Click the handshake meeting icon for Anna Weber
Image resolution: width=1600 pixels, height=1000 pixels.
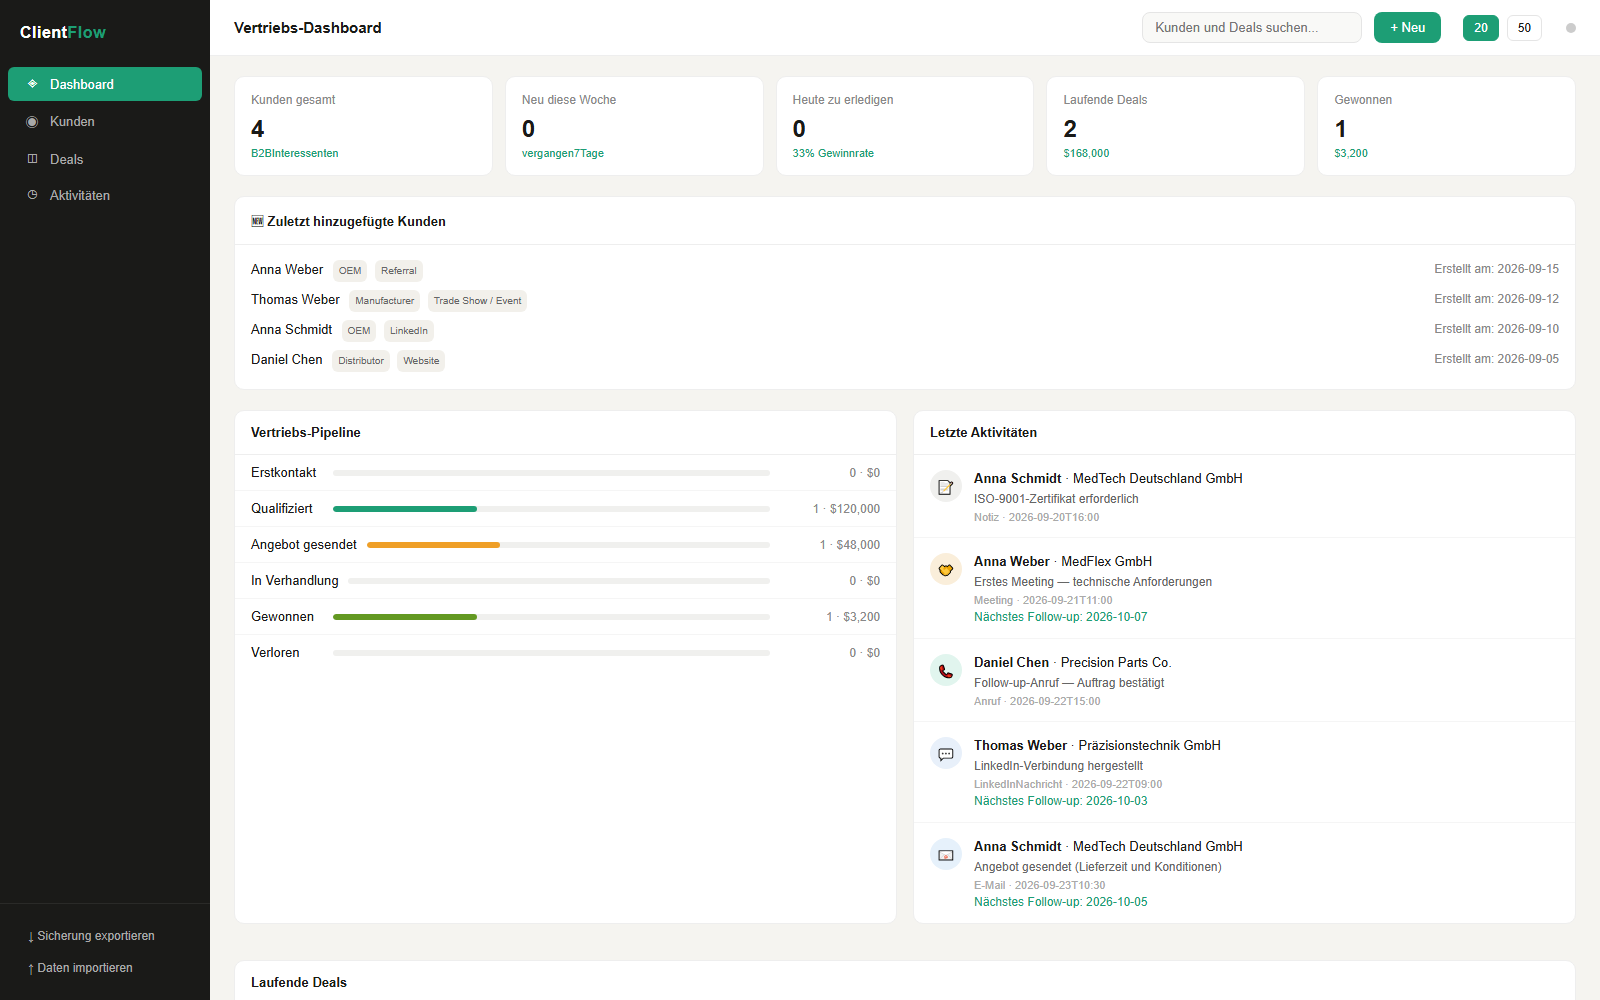click(946, 570)
